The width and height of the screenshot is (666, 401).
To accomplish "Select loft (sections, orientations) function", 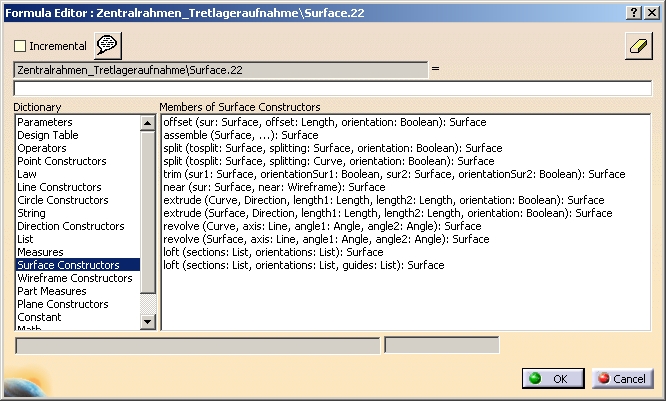I will pos(273,252).
